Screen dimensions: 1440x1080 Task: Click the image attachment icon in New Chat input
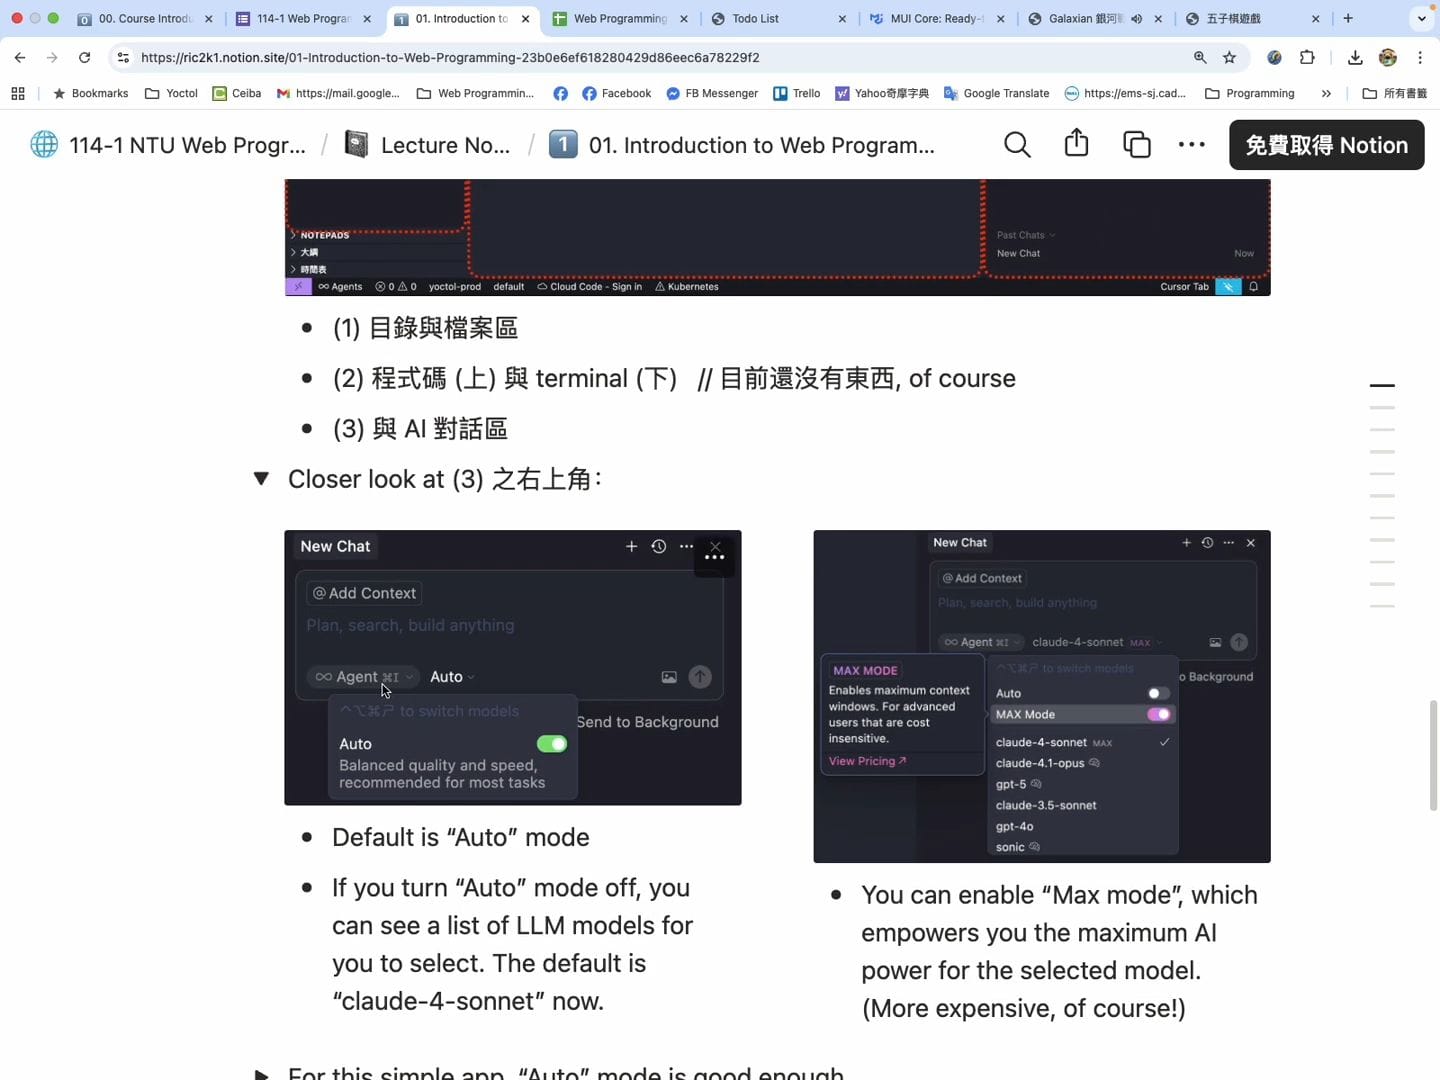tap(668, 677)
